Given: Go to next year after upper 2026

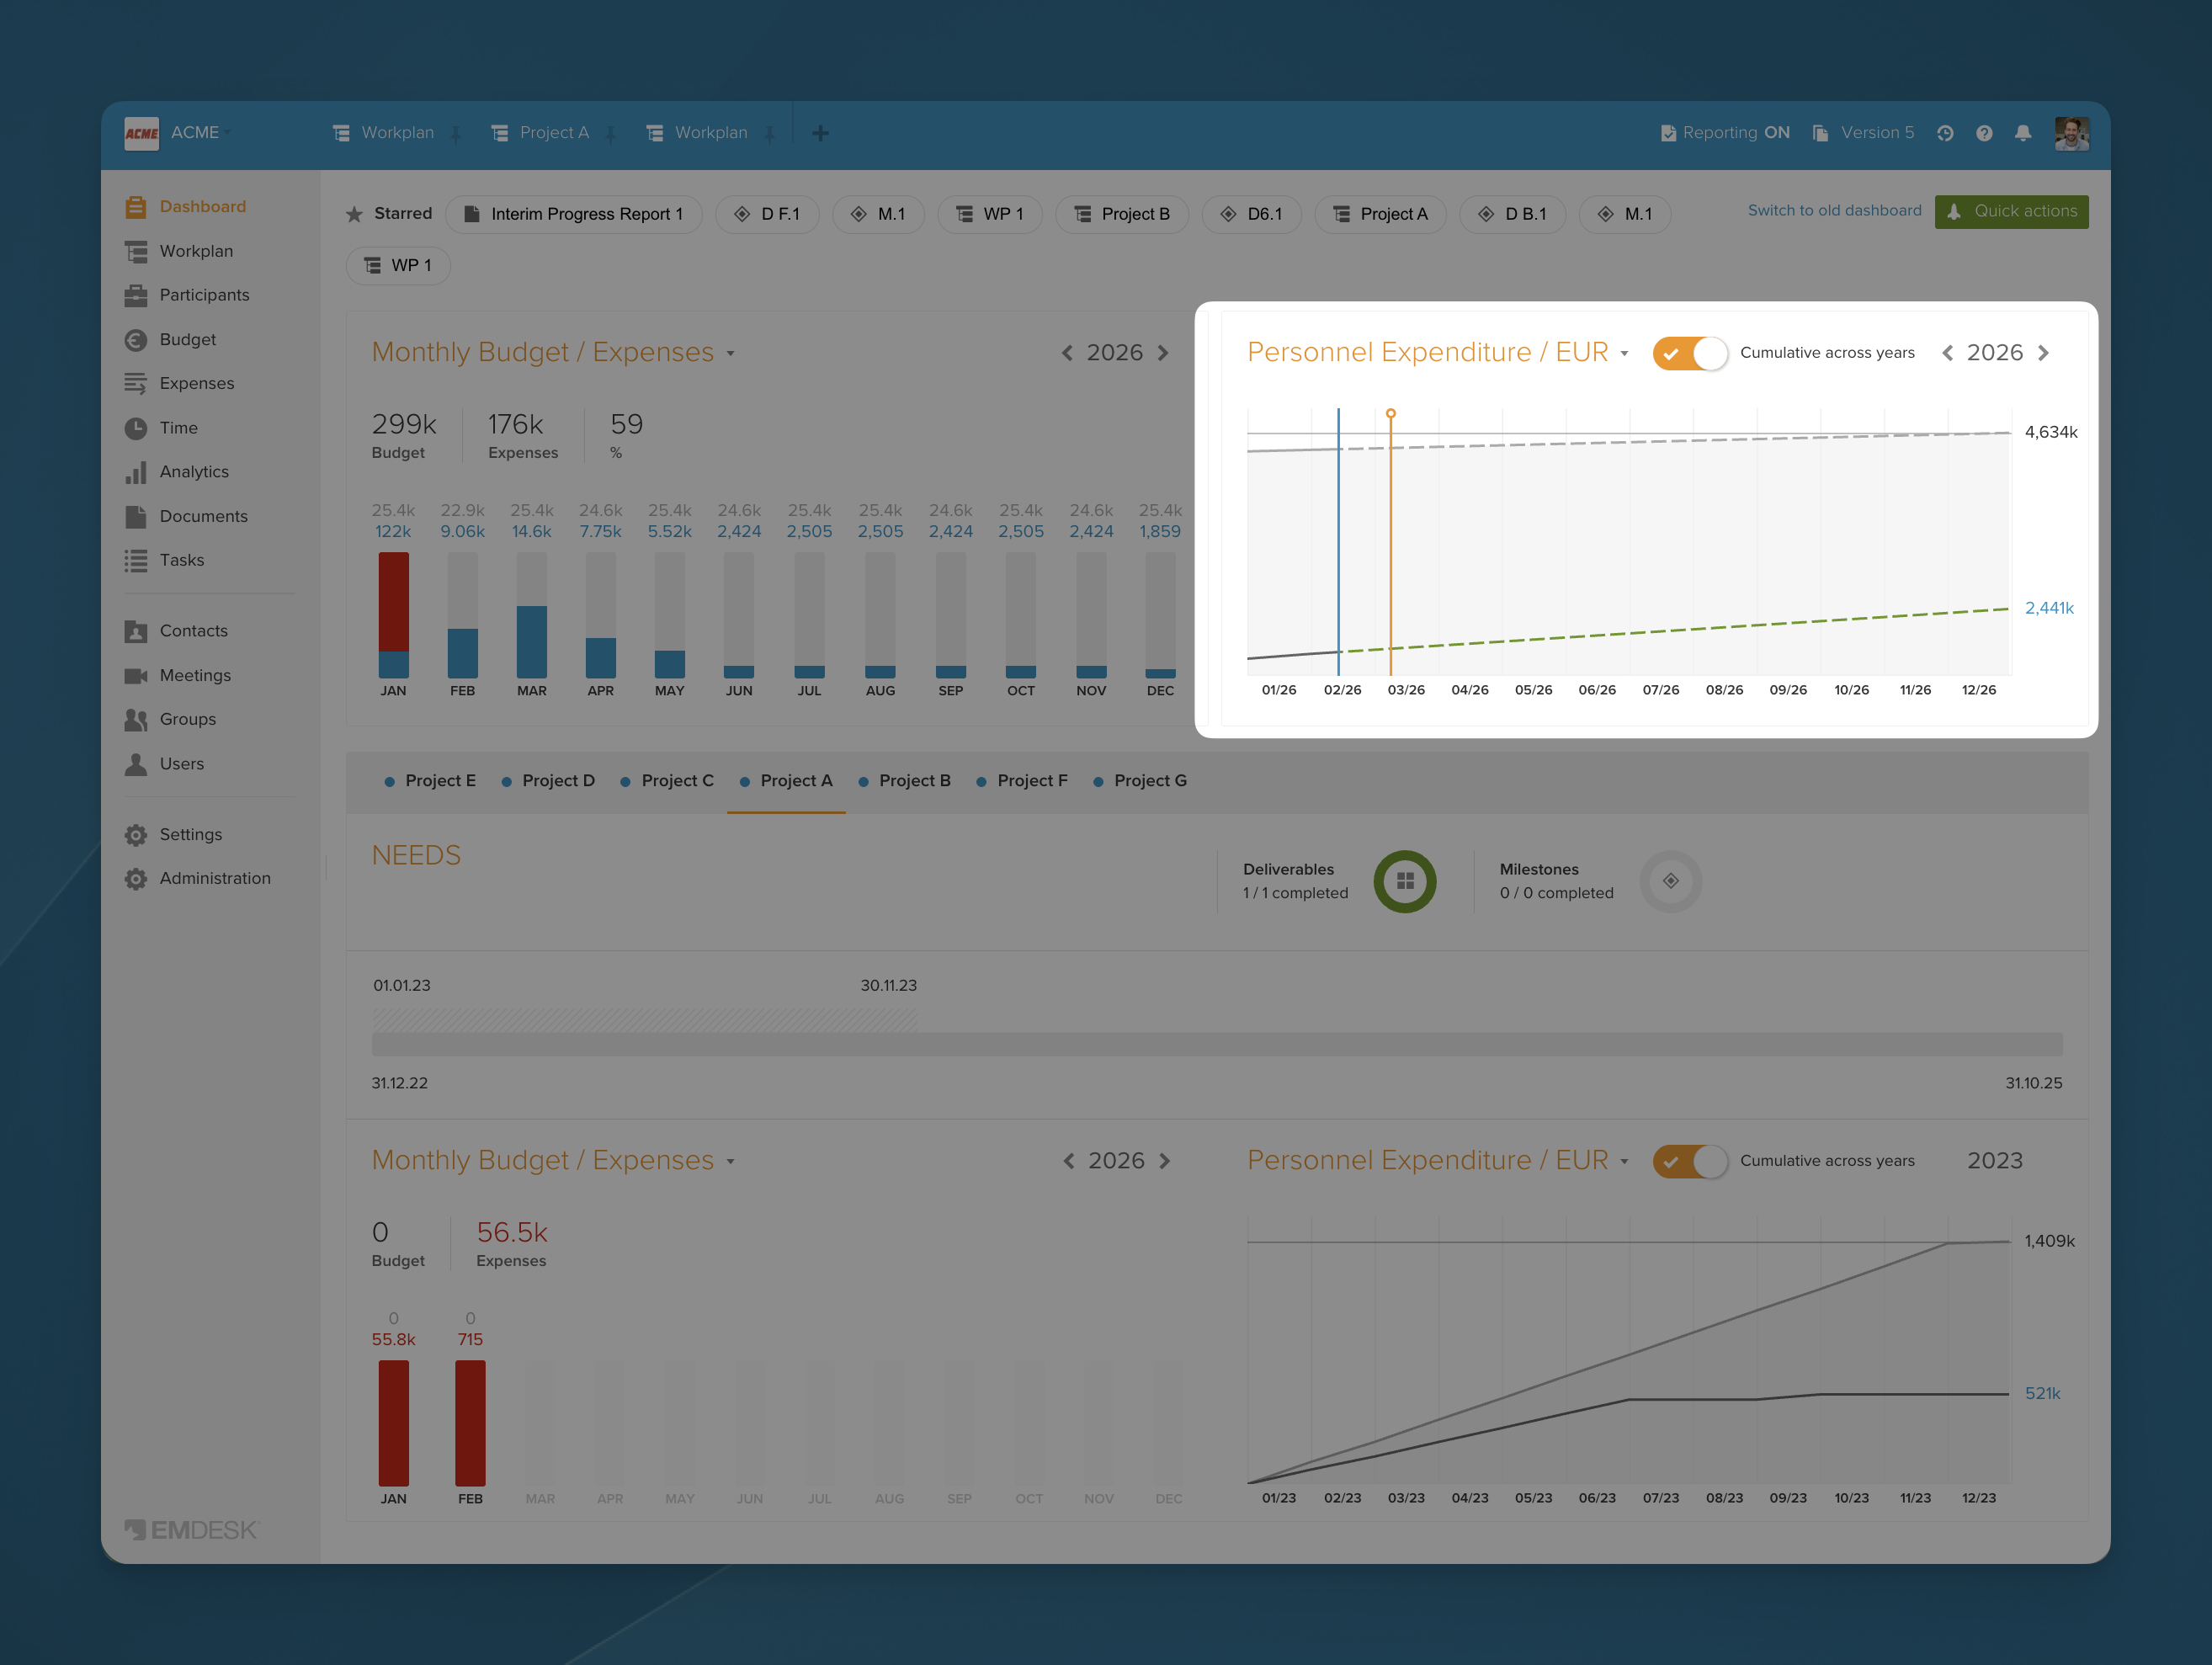Looking at the screenshot, I should point(1163,353).
